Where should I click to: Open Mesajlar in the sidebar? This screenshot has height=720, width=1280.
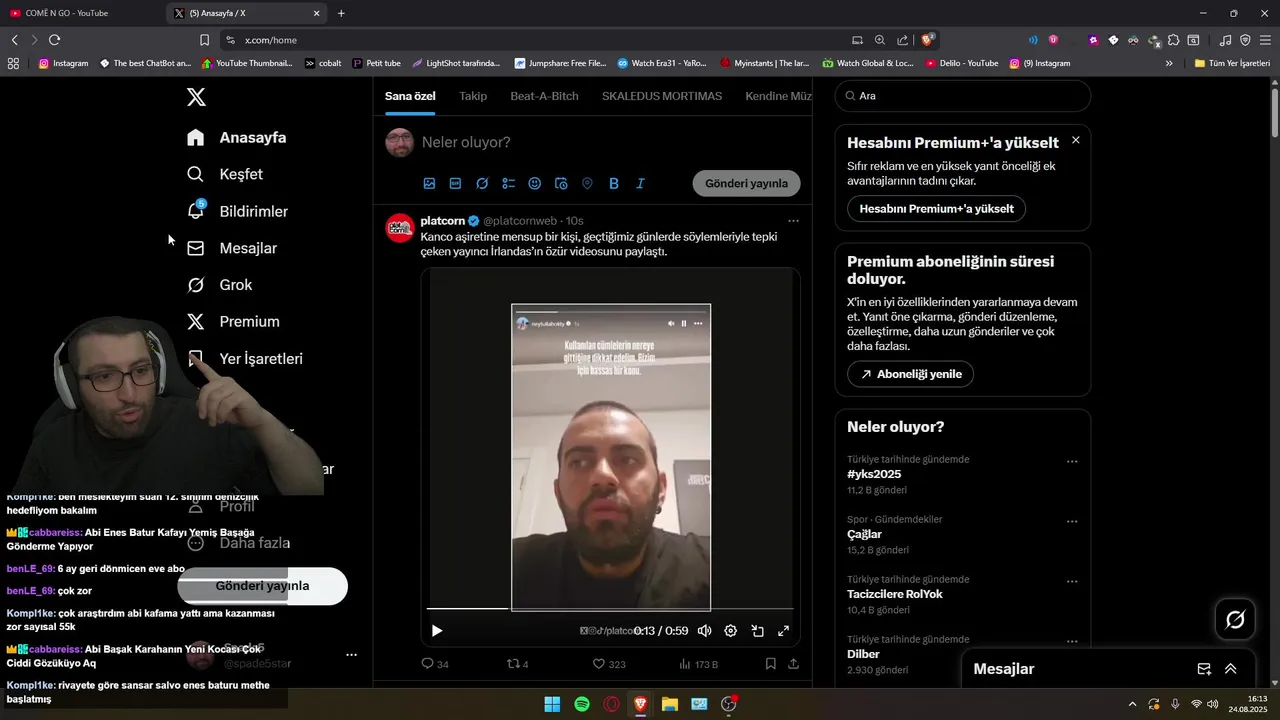tap(232, 248)
